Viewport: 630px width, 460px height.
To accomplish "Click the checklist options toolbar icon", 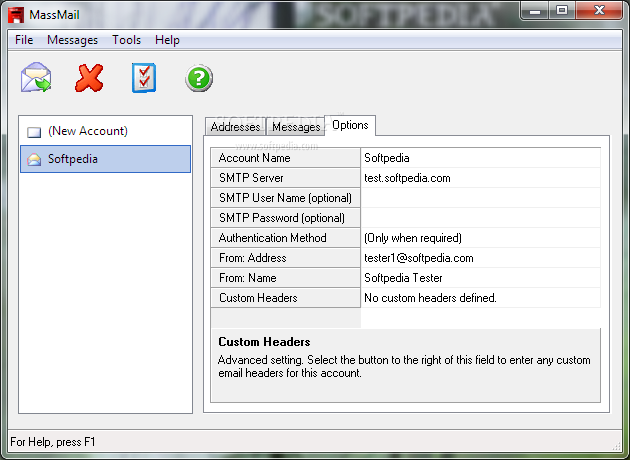I will tap(144, 78).
